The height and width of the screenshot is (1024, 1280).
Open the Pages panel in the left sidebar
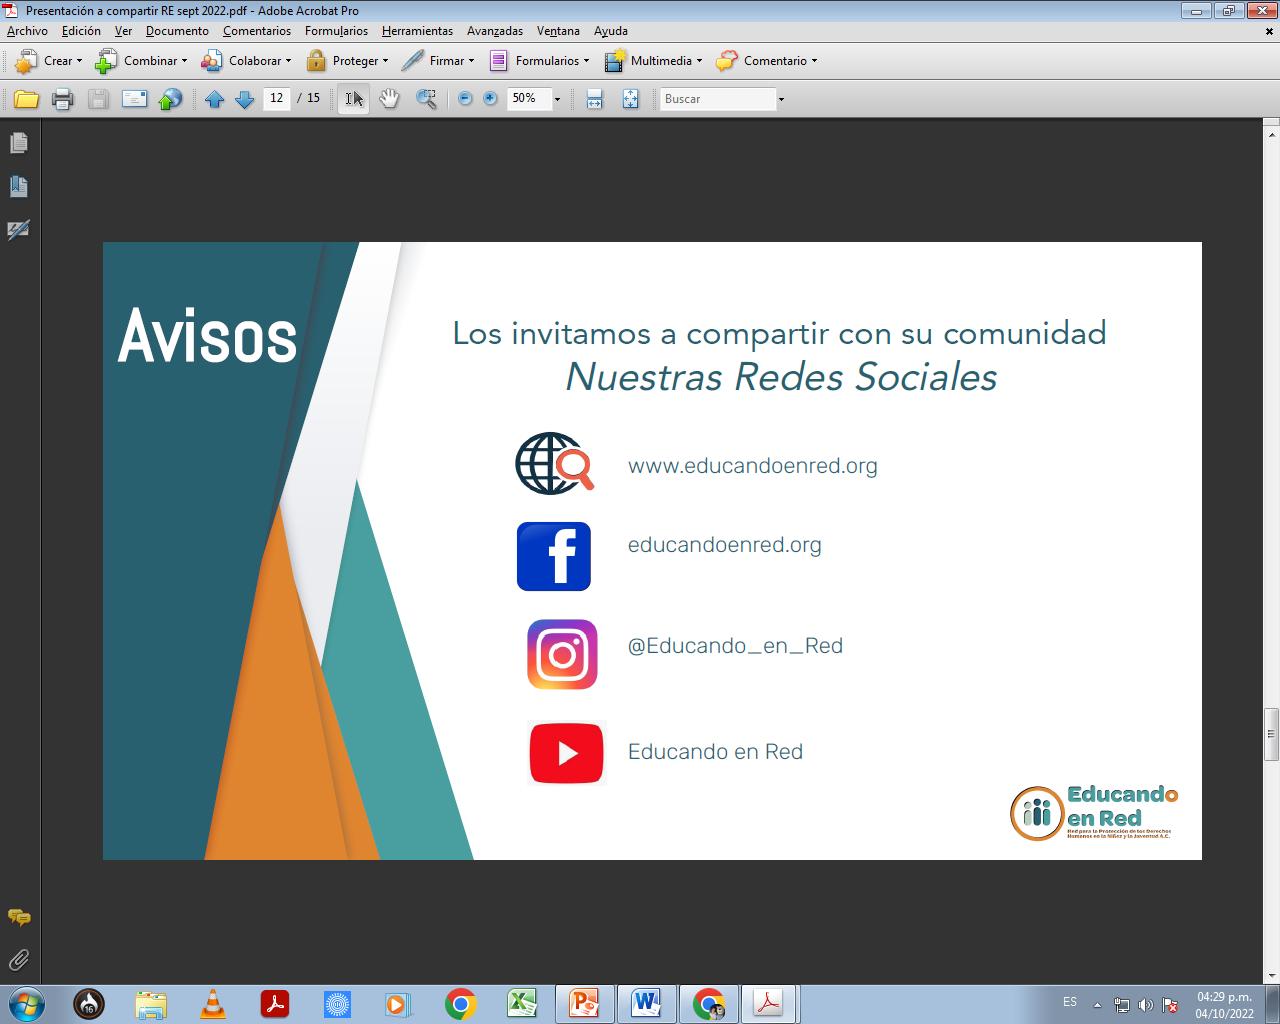(x=18, y=143)
